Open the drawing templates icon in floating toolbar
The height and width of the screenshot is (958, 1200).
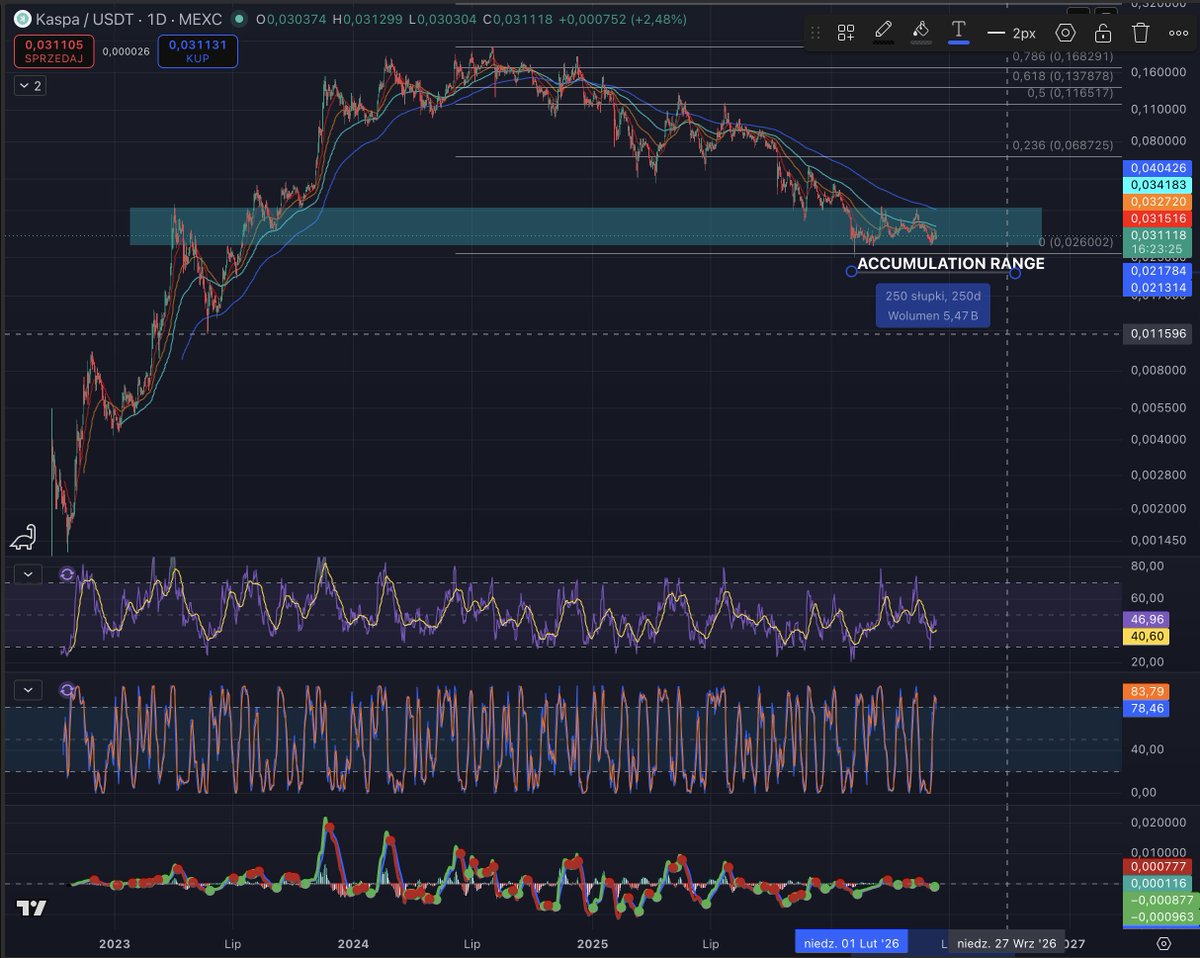coord(846,32)
